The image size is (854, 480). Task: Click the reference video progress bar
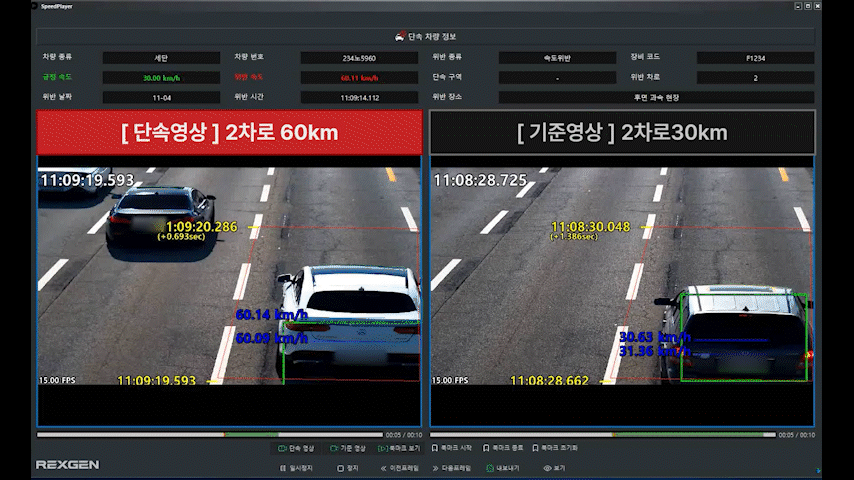click(x=602, y=435)
